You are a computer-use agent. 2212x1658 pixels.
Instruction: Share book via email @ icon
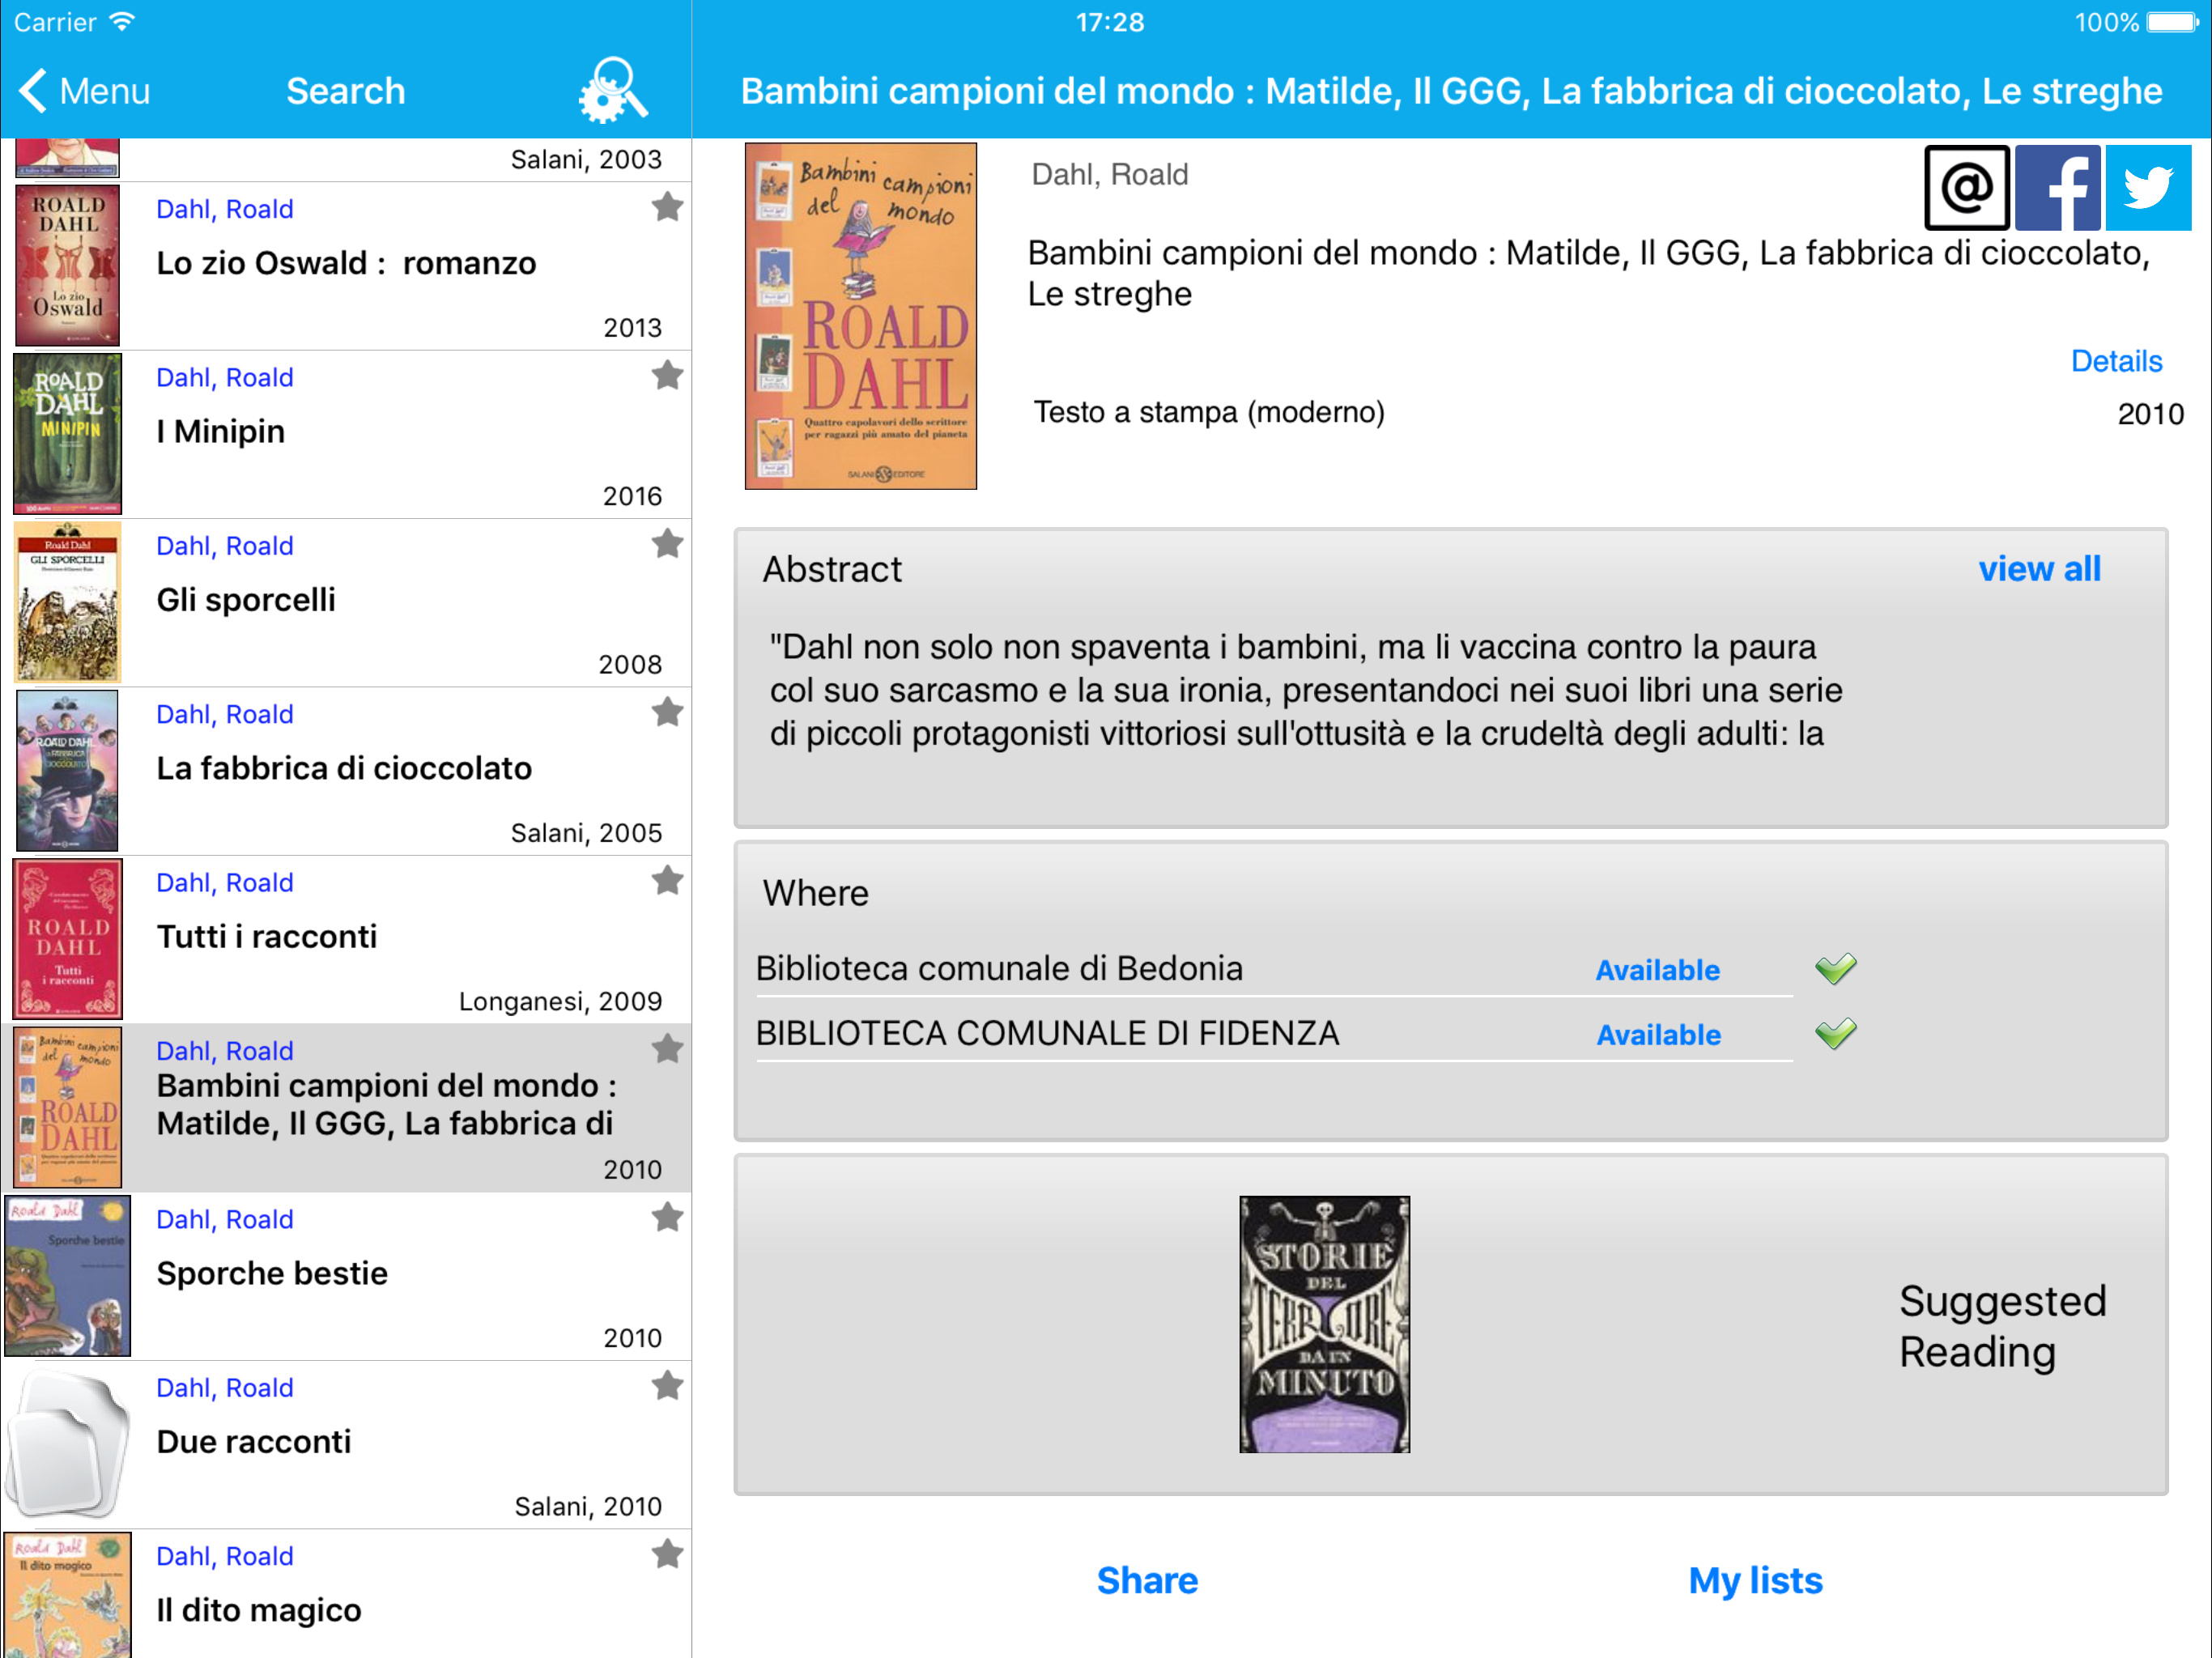(1965, 188)
